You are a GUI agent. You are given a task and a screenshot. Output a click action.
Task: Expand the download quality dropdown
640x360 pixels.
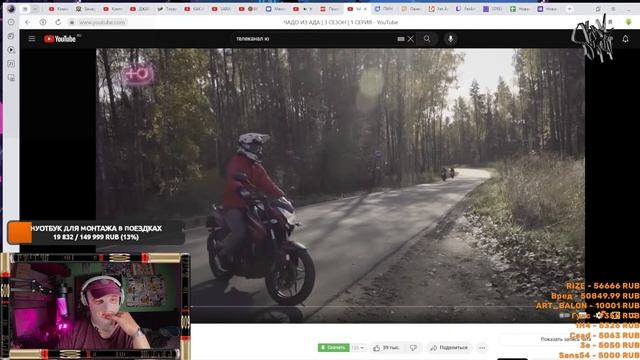click(358, 348)
